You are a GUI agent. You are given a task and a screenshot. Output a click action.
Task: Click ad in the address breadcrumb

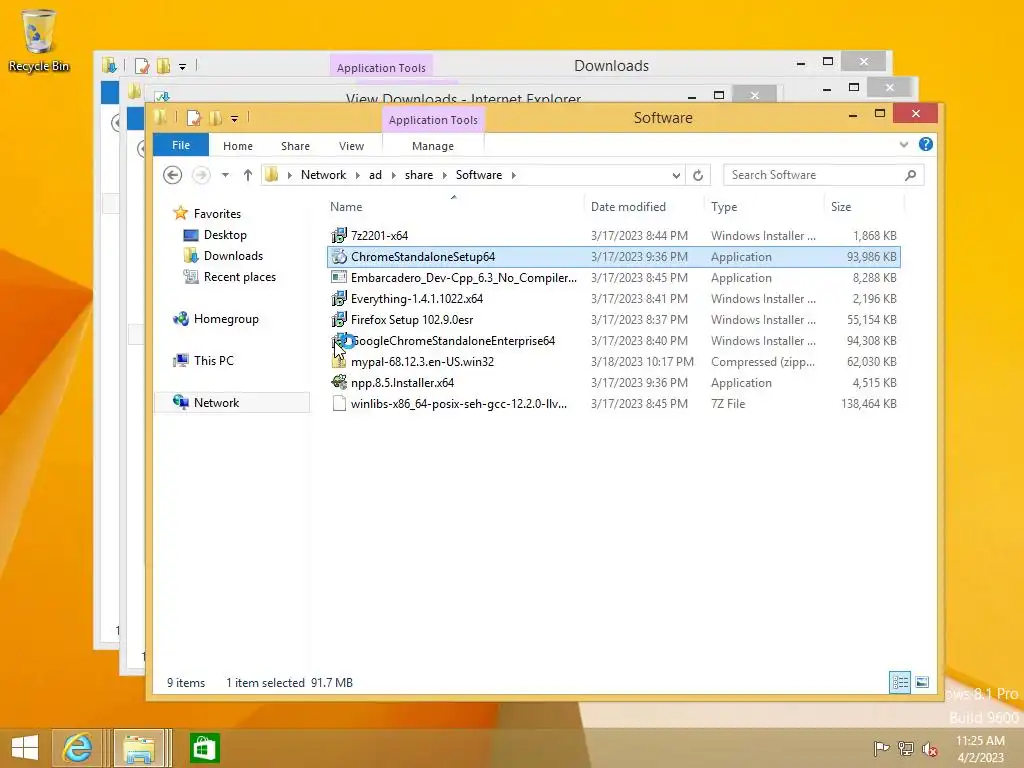pyautogui.click(x=375, y=175)
